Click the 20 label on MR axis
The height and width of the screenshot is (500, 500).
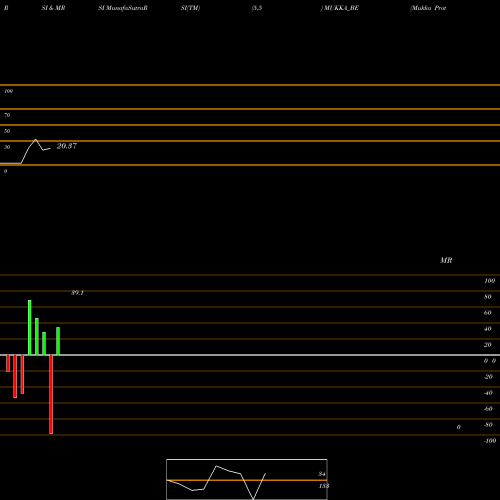point(488,345)
